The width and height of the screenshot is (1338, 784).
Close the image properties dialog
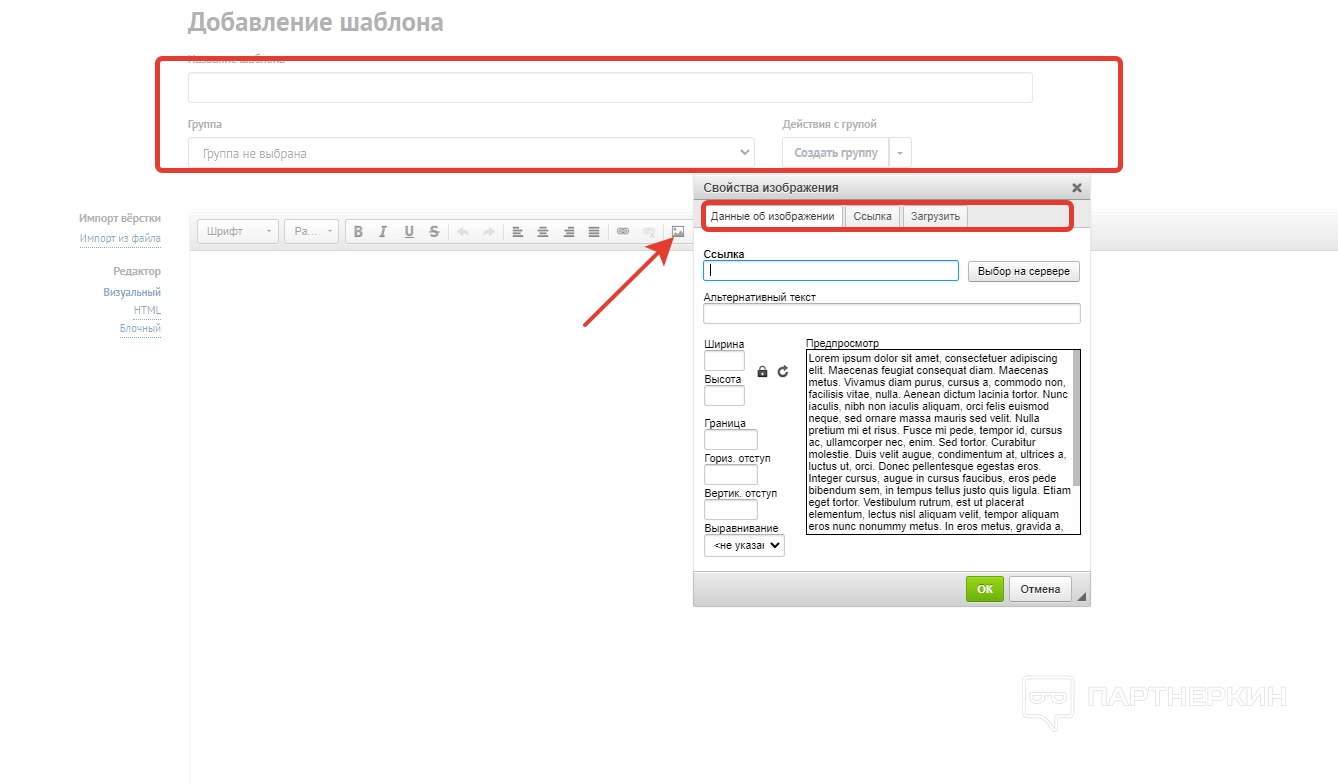point(1077,188)
